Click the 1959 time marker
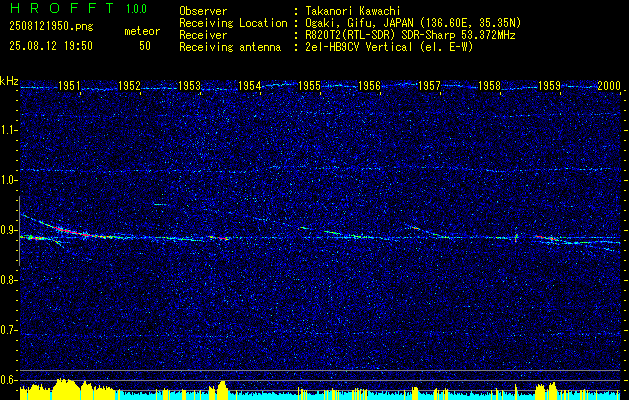This screenshot has height=400, width=629. coord(550,86)
